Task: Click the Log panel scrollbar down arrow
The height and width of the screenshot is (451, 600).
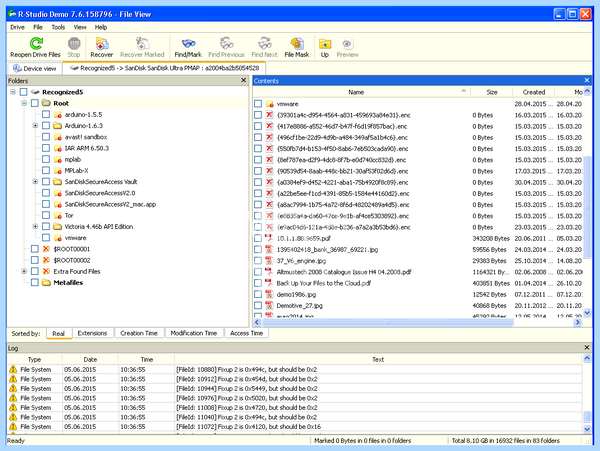Action: (587, 429)
